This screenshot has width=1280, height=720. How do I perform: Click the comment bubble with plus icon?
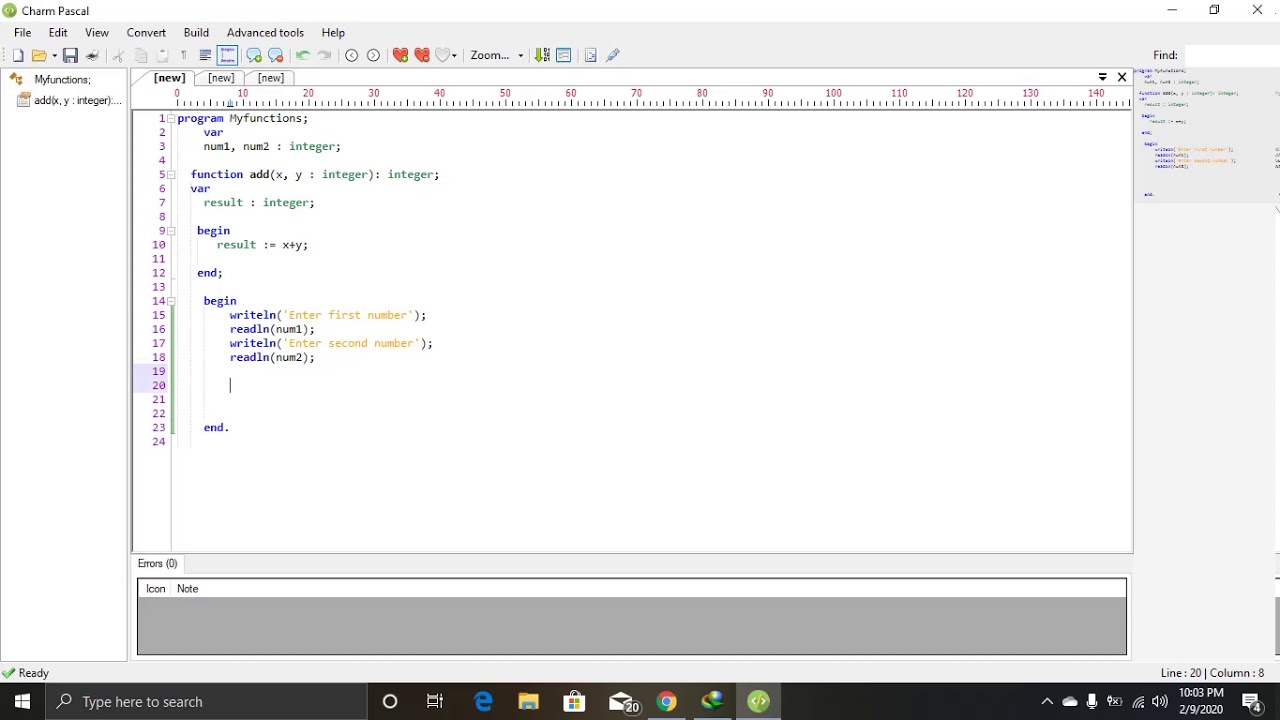click(254, 56)
